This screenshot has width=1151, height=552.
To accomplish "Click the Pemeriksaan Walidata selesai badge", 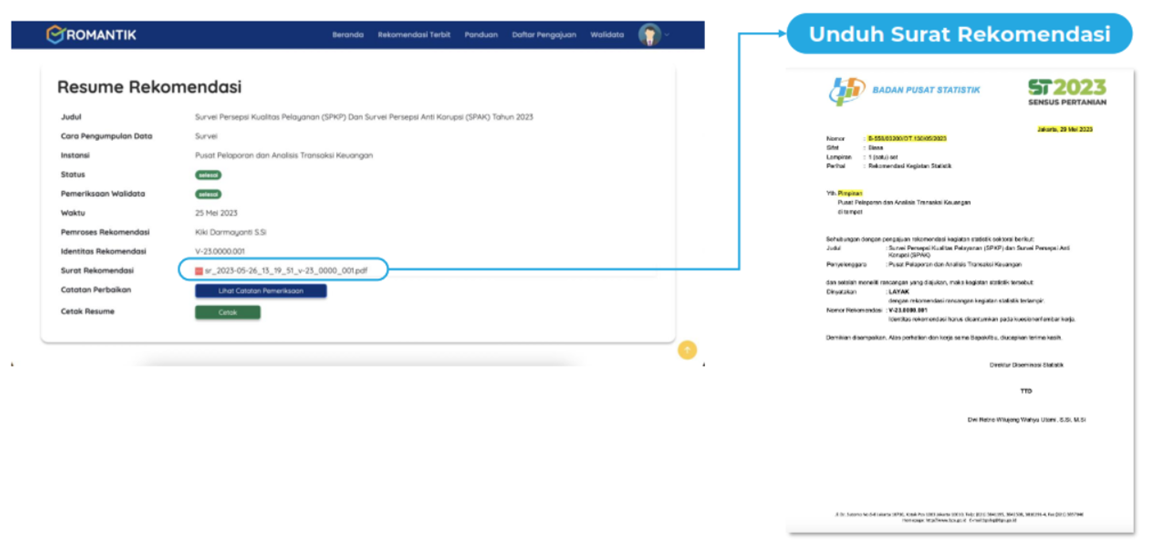I will pos(208,194).
